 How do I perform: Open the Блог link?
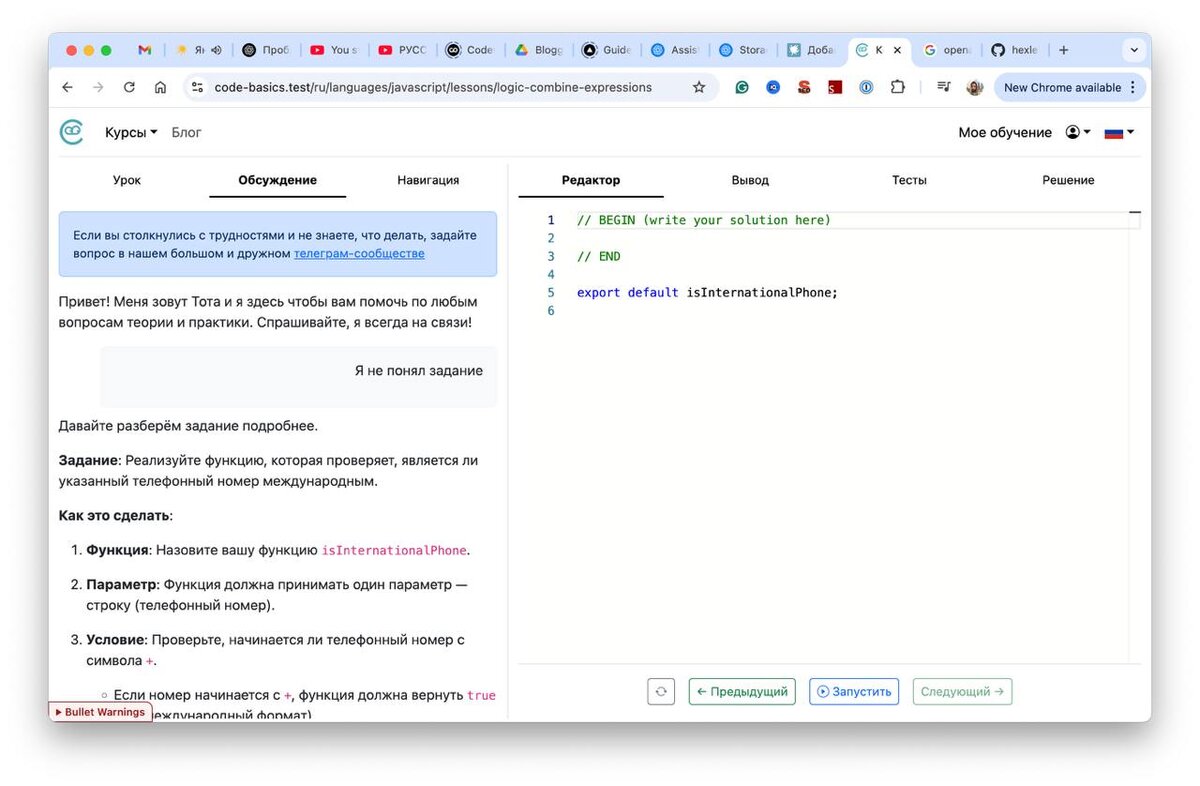tap(186, 132)
